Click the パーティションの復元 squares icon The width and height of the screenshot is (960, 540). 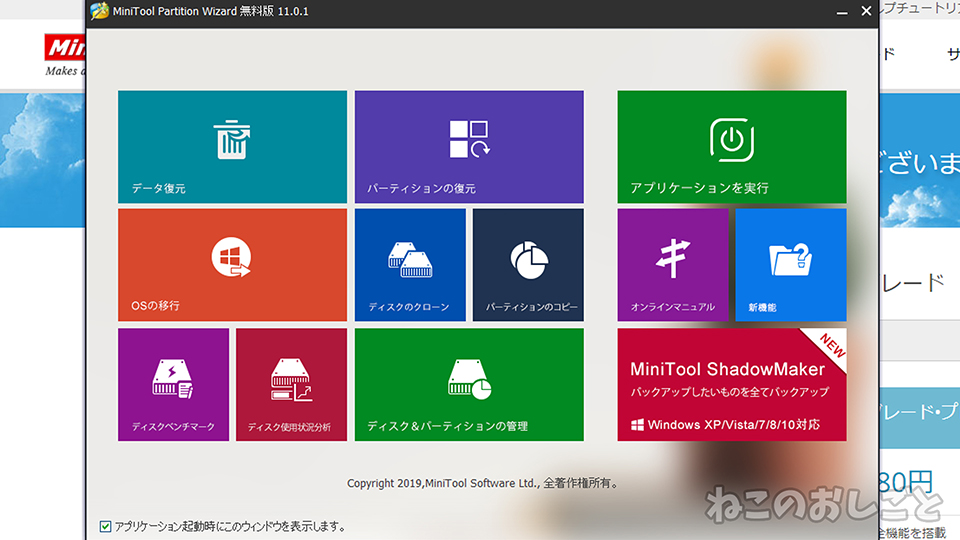(x=469, y=139)
